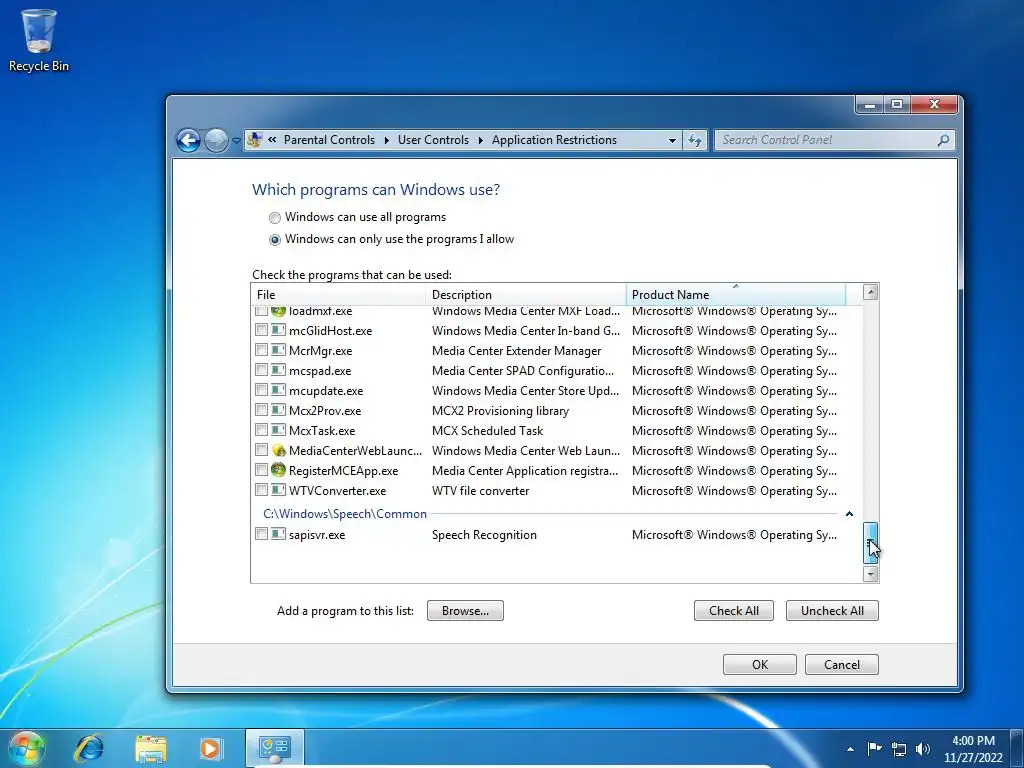Click the McrMgr.exe file icon
1024x768 pixels.
pos(278,350)
